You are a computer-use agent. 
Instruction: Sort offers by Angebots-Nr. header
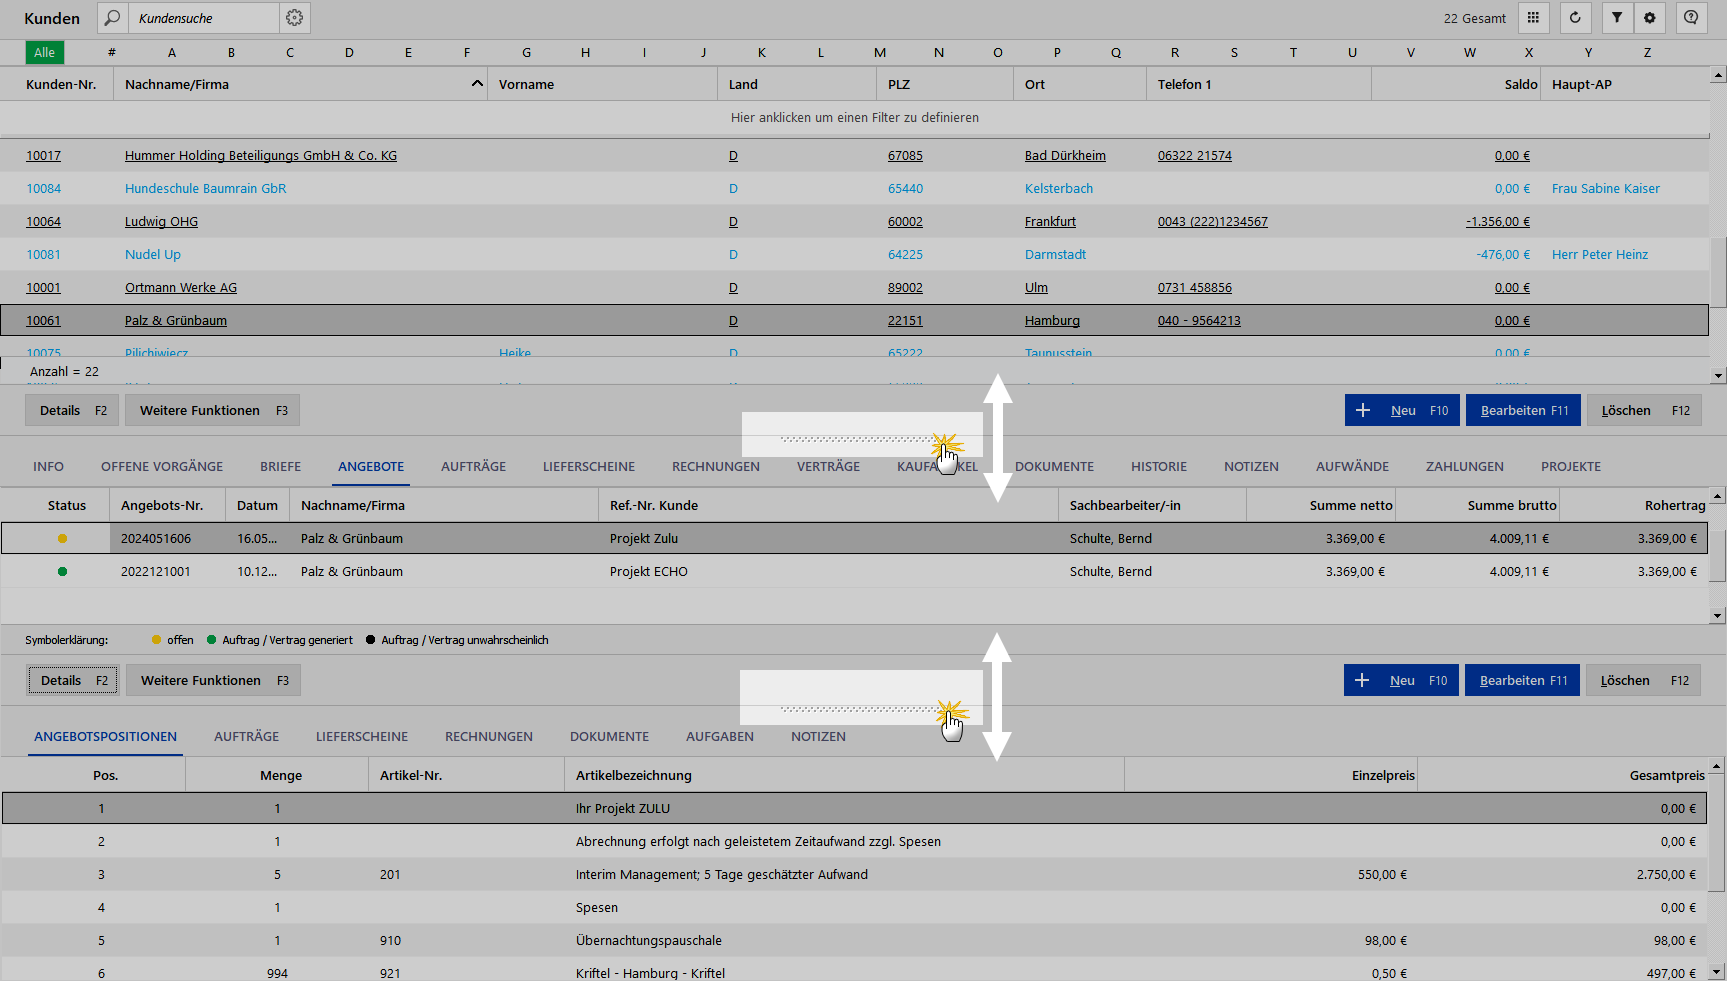click(167, 505)
